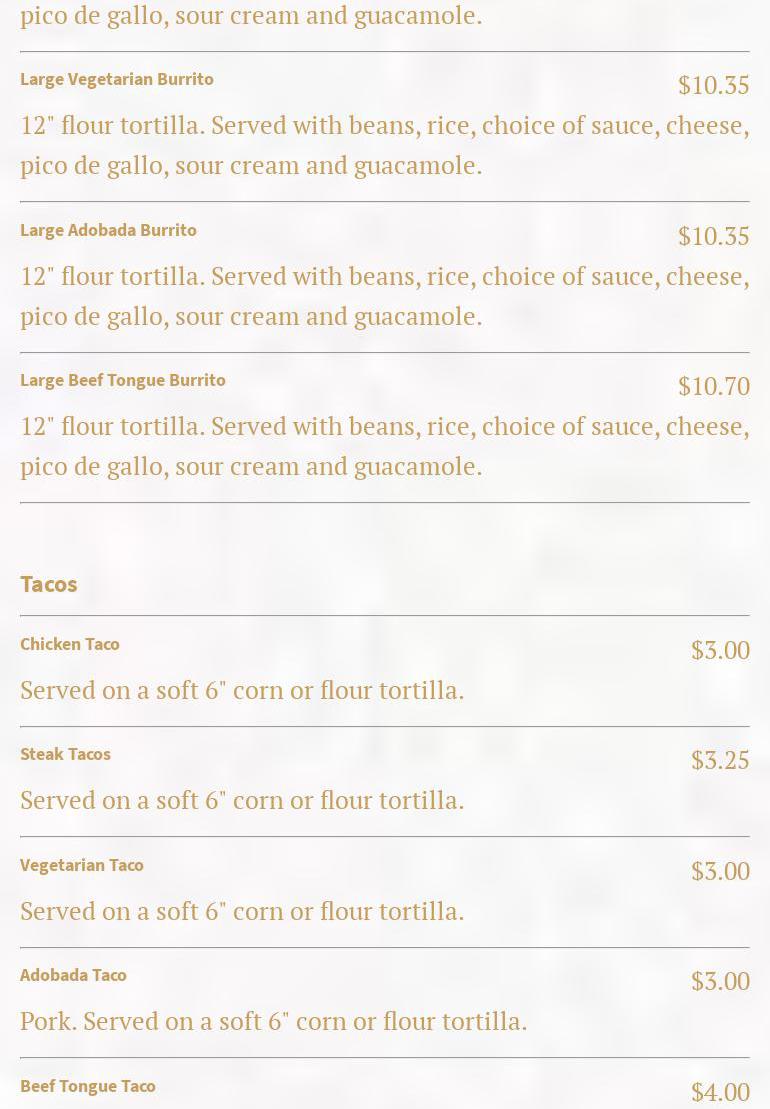Click the Adobada Taco pork description text

(x=273, y=1021)
